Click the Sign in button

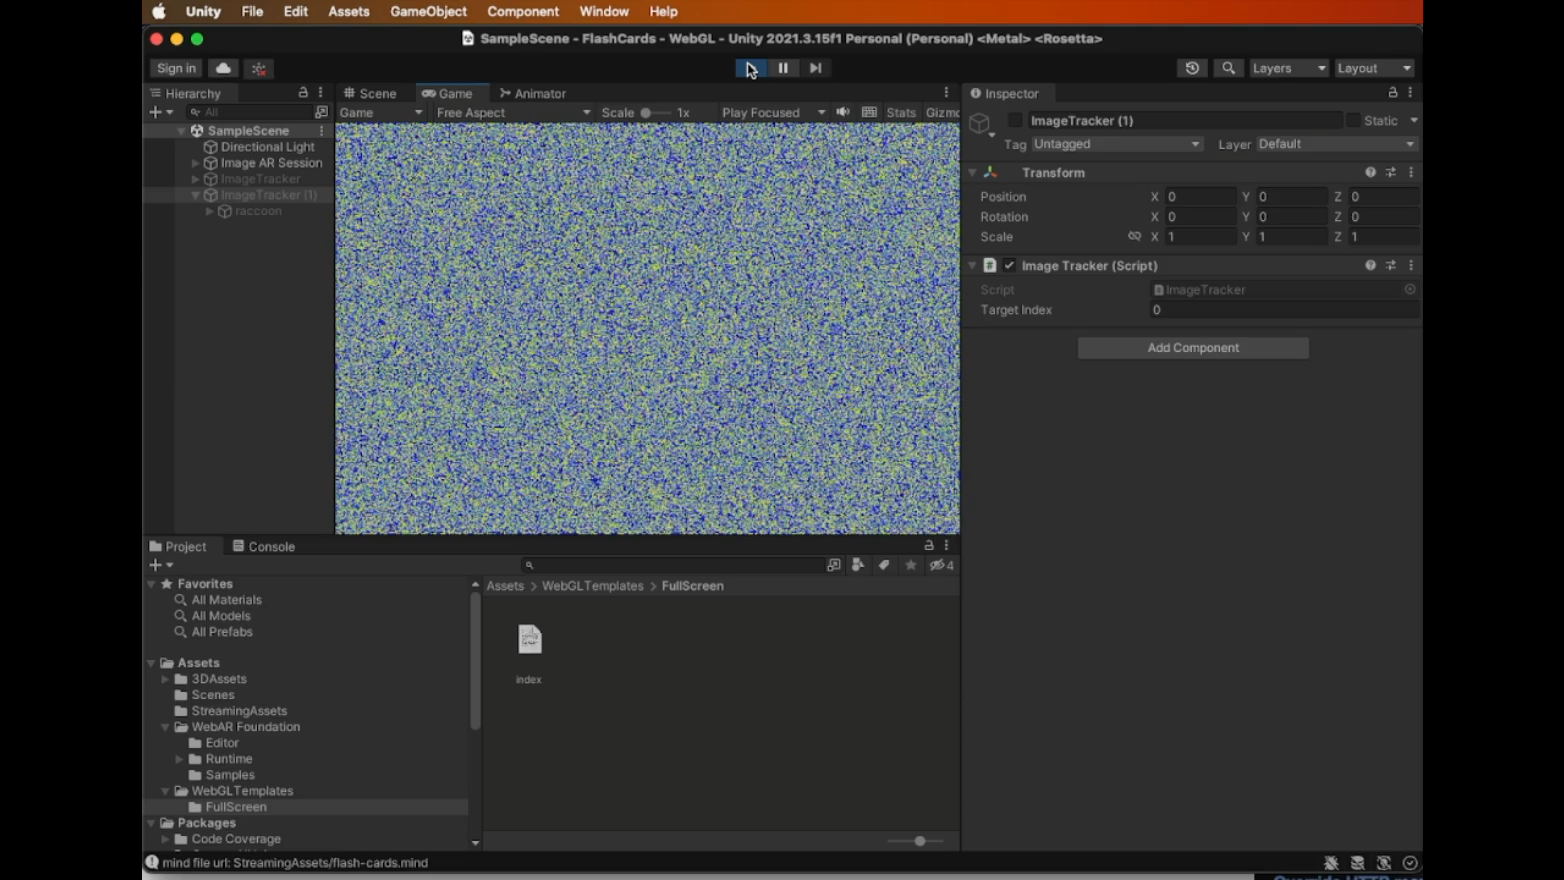pos(176,68)
